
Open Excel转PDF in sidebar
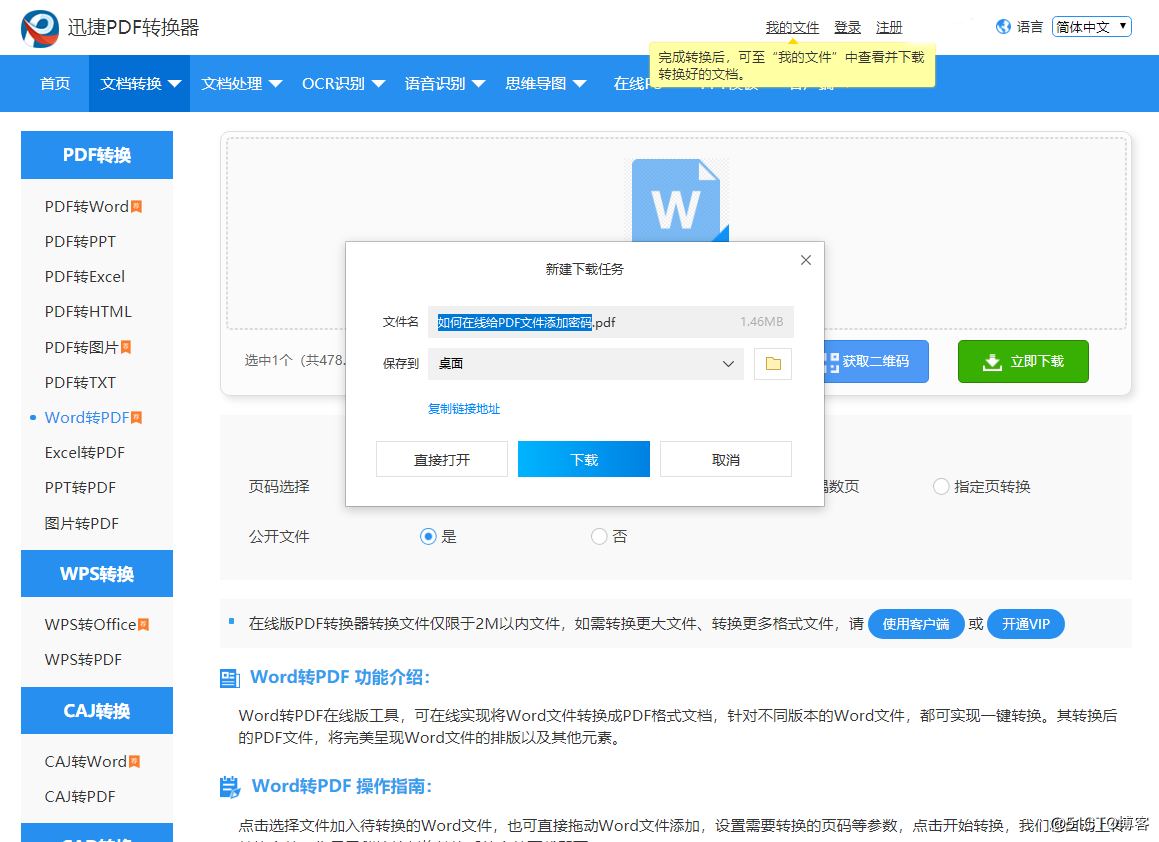[84, 452]
